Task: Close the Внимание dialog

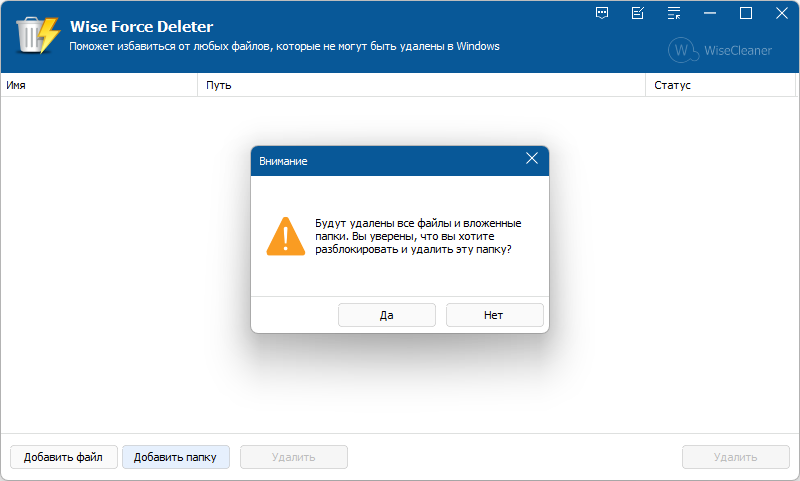Action: [532, 159]
